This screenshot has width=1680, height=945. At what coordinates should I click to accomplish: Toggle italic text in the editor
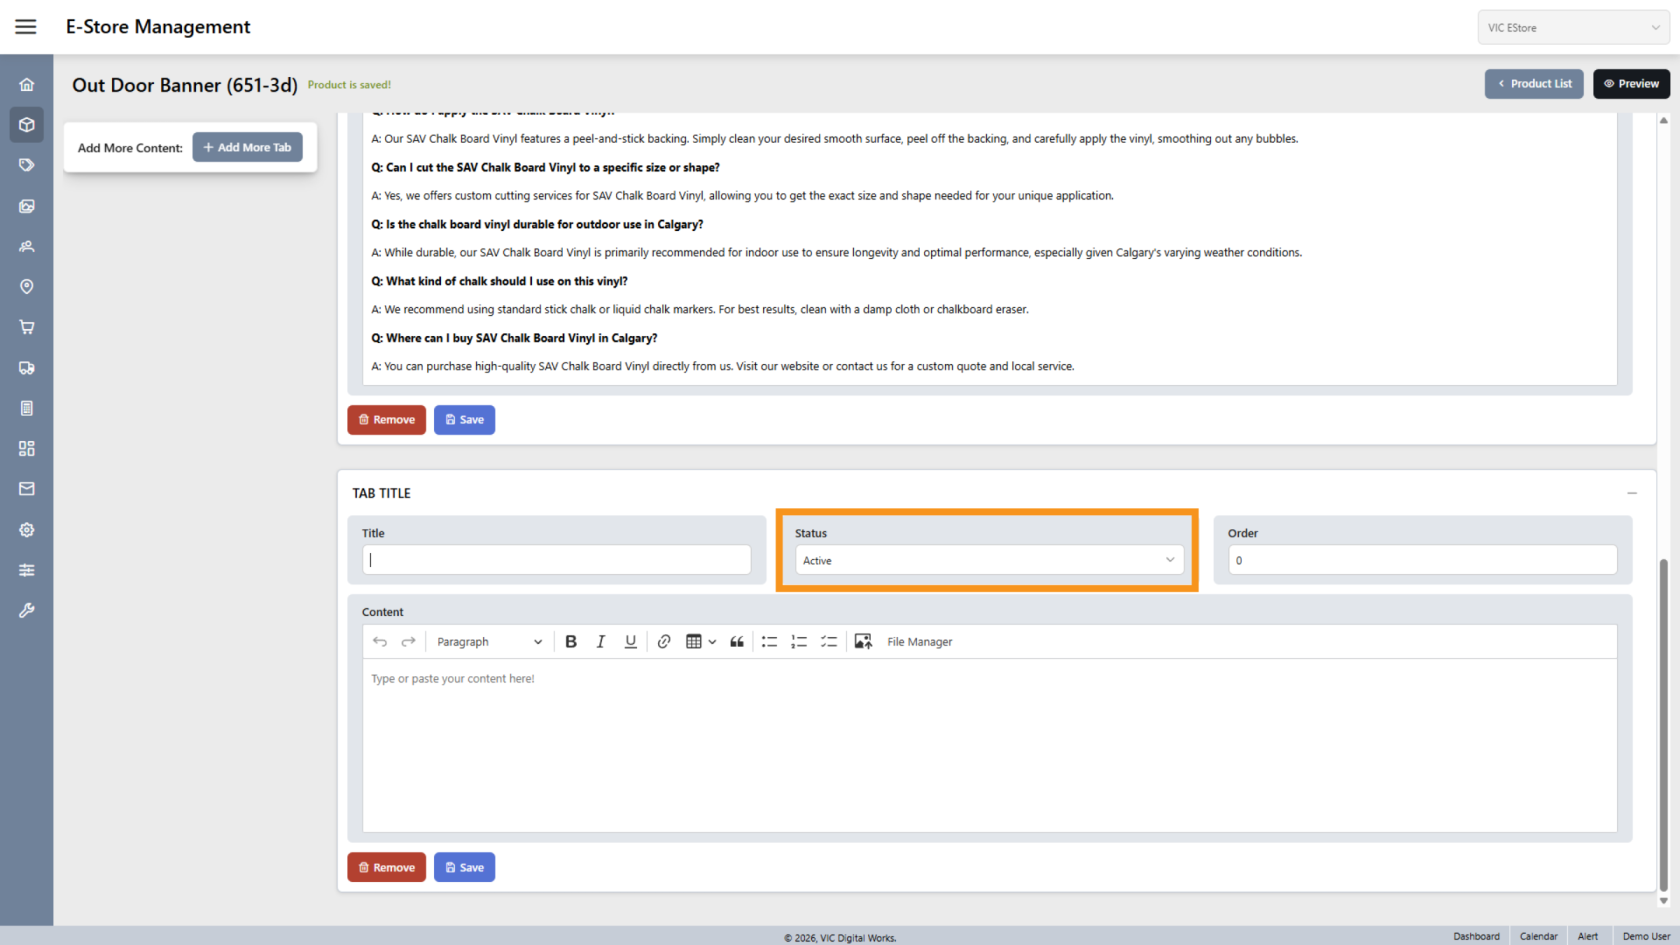(600, 642)
